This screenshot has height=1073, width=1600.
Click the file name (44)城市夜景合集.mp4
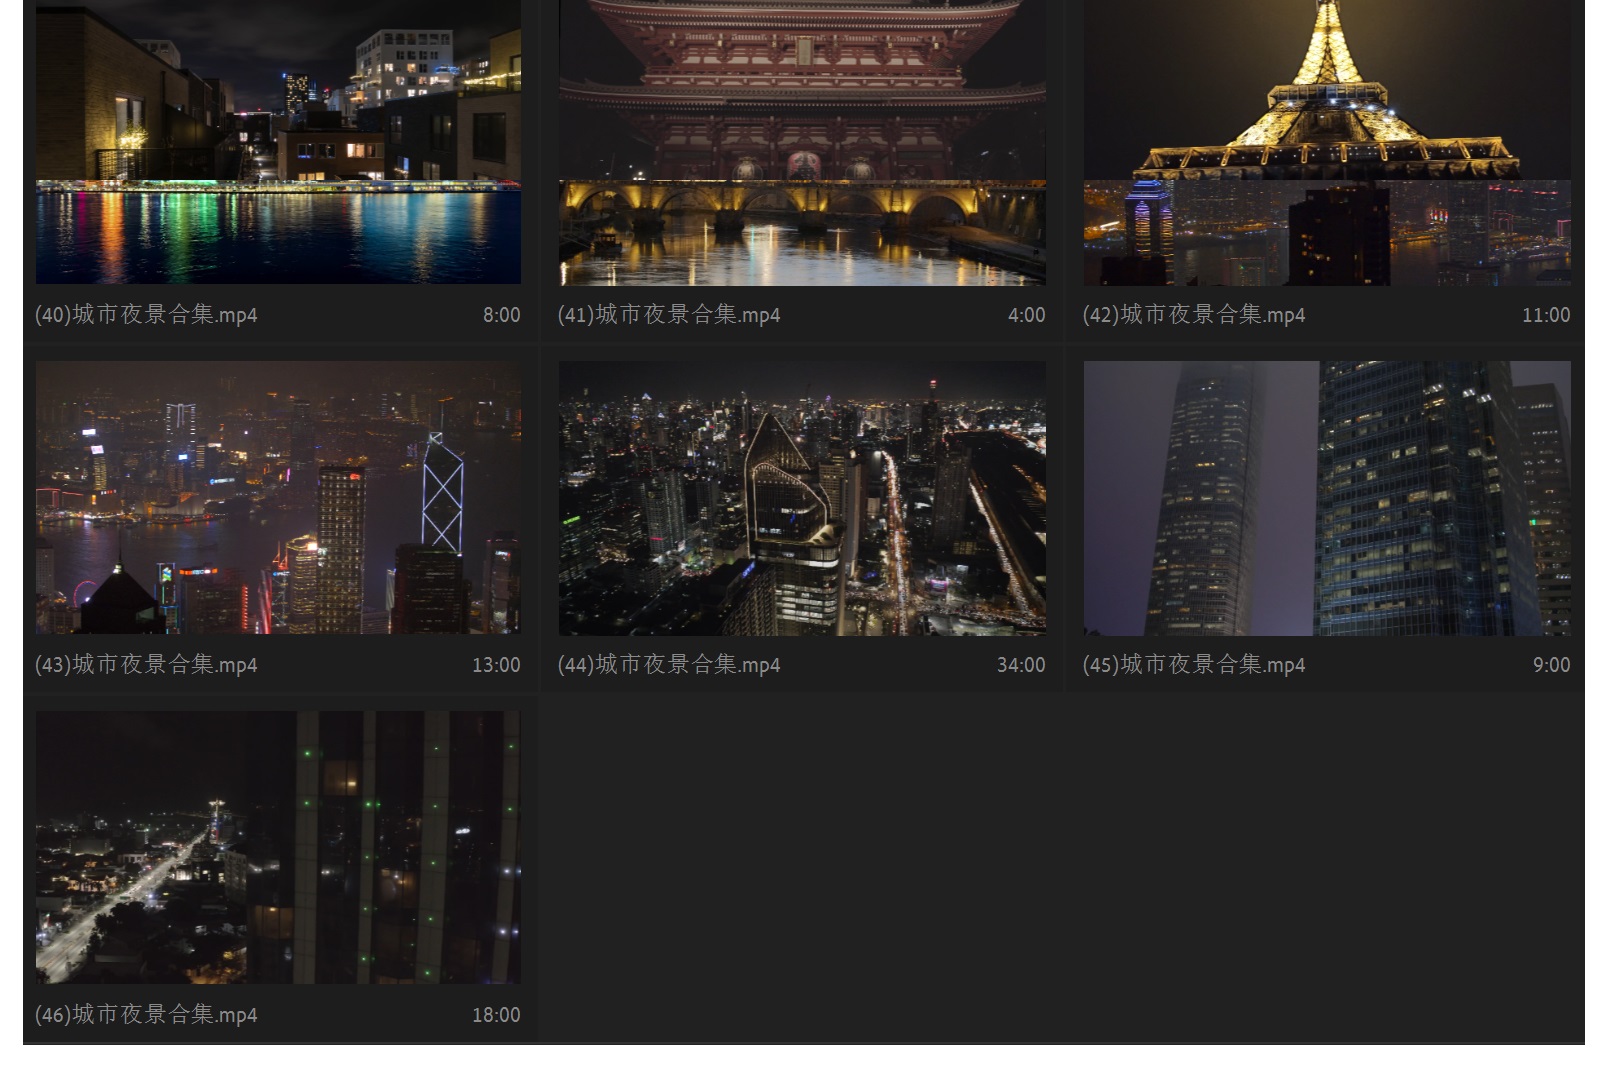click(x=669, y=665)
